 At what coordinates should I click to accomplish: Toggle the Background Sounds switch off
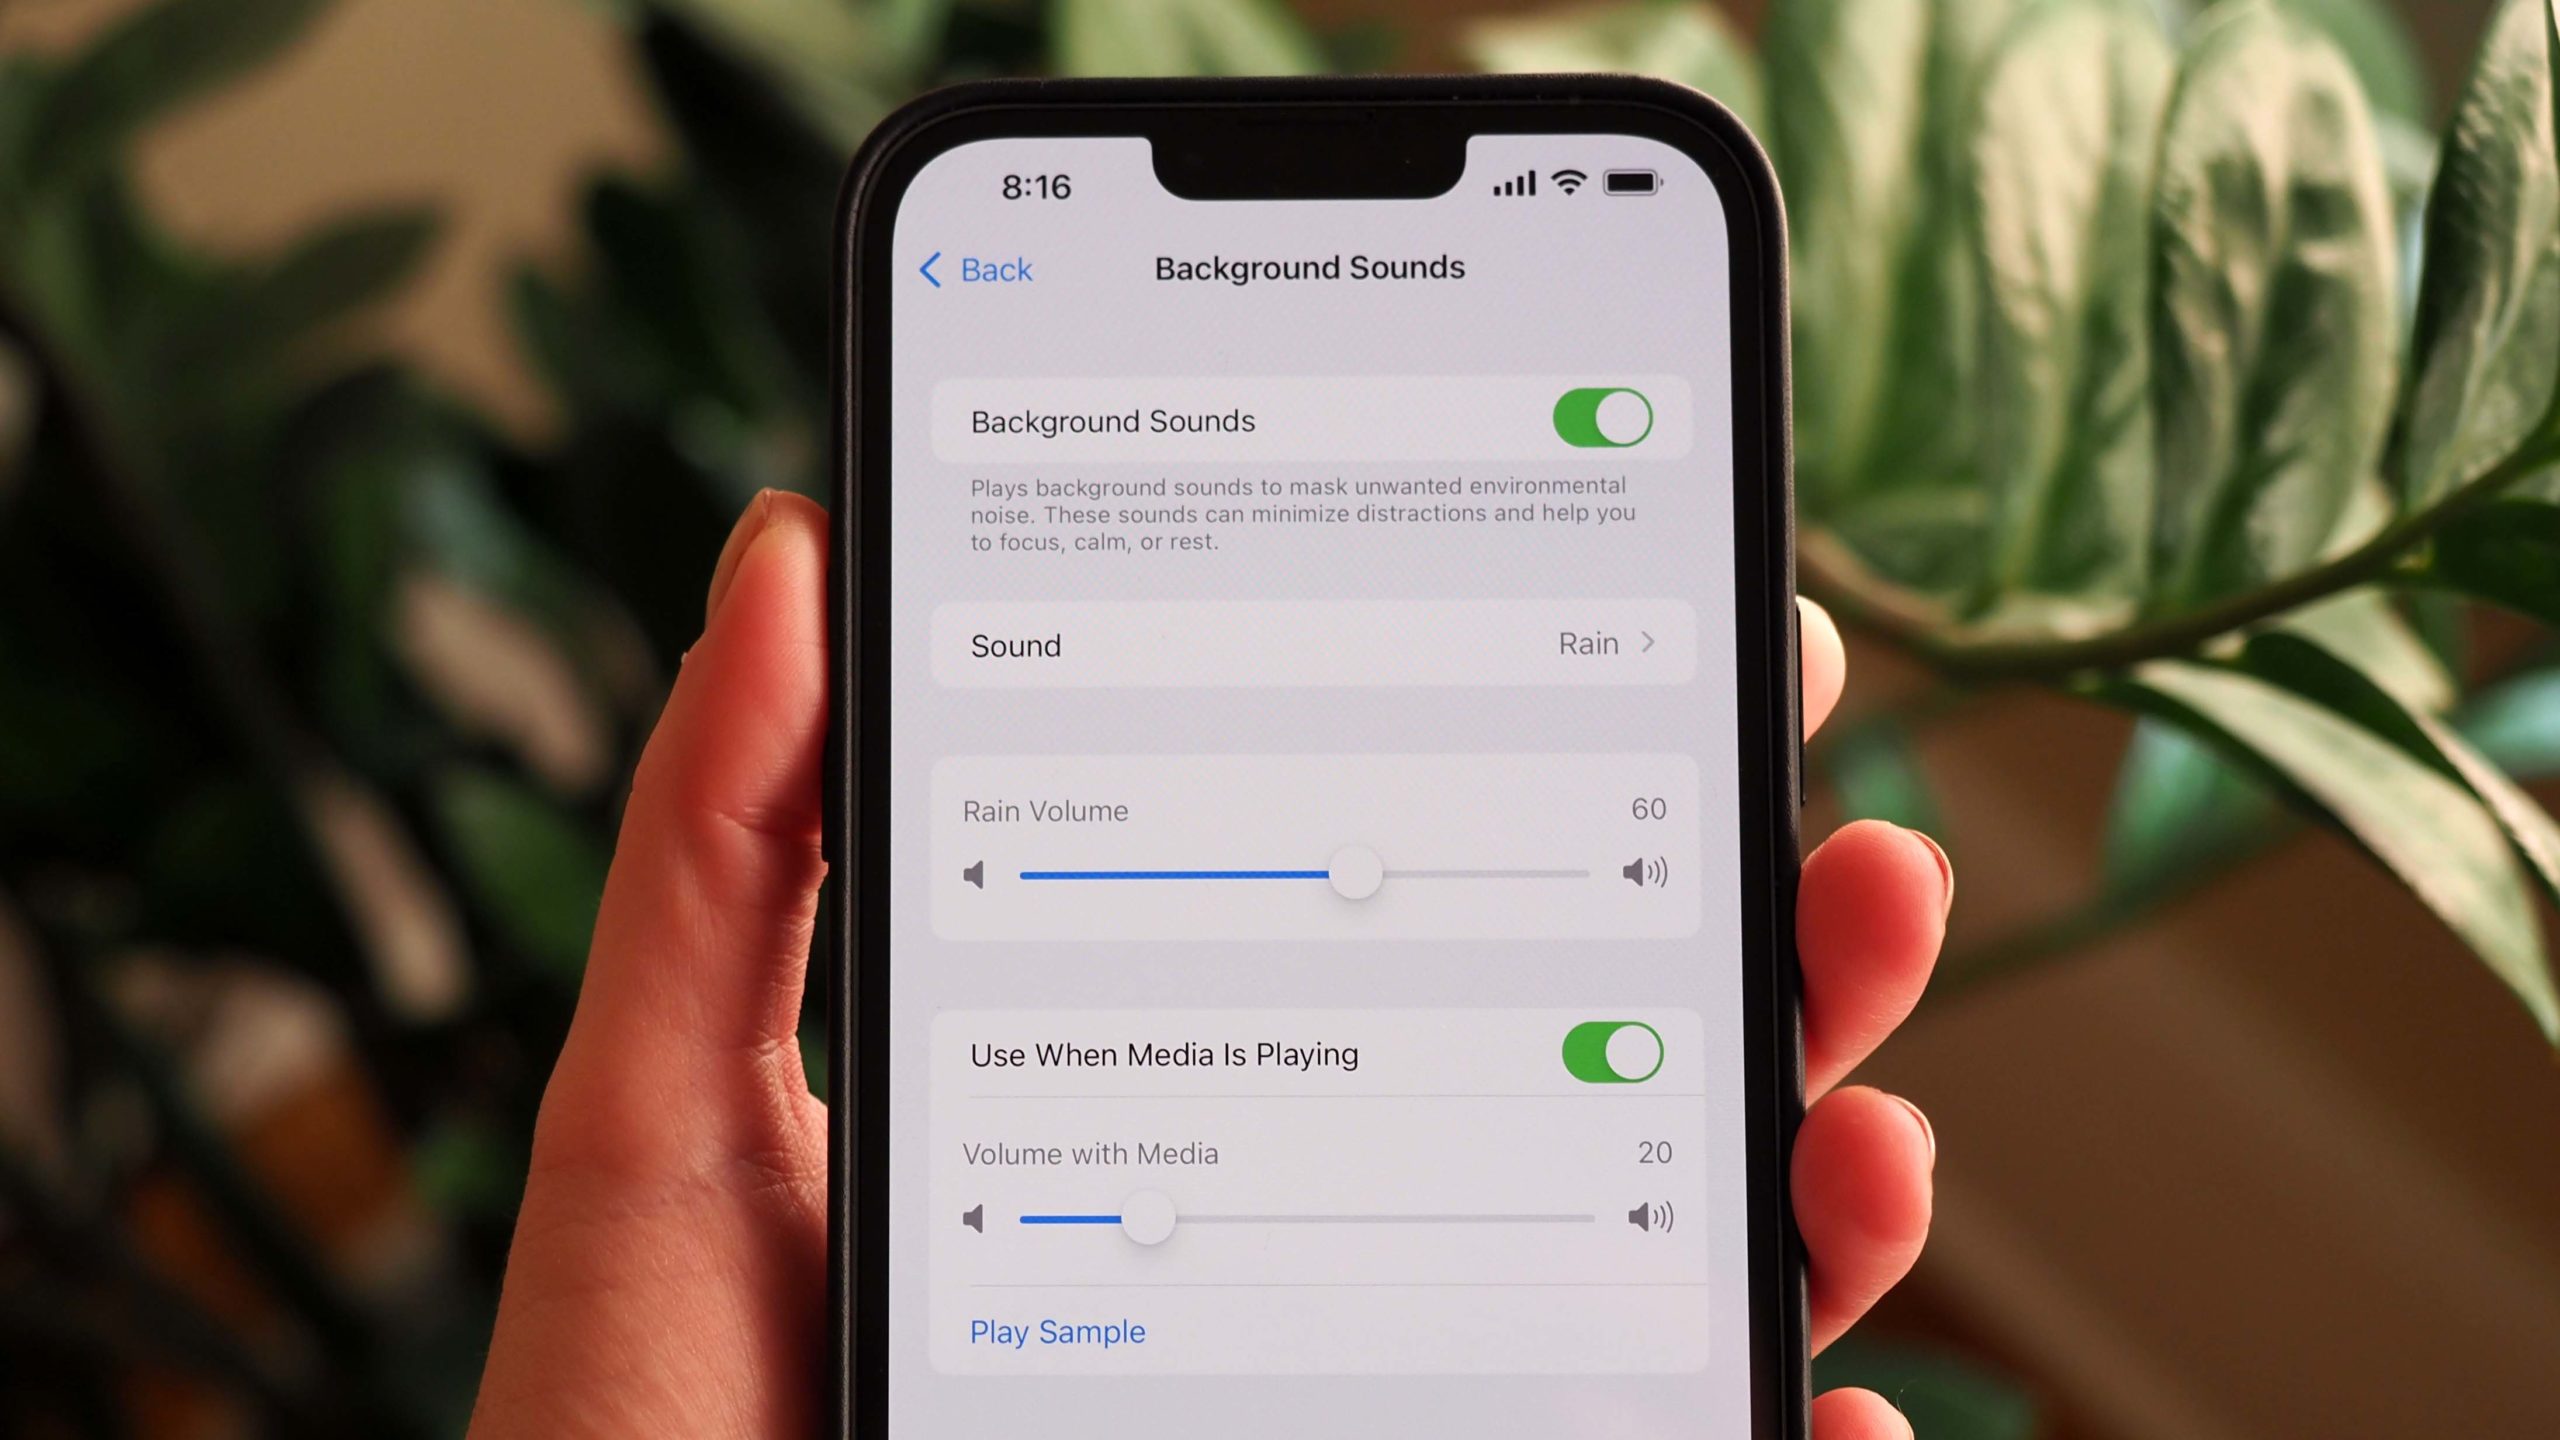pyautogui.click(x=1602, y=420)
